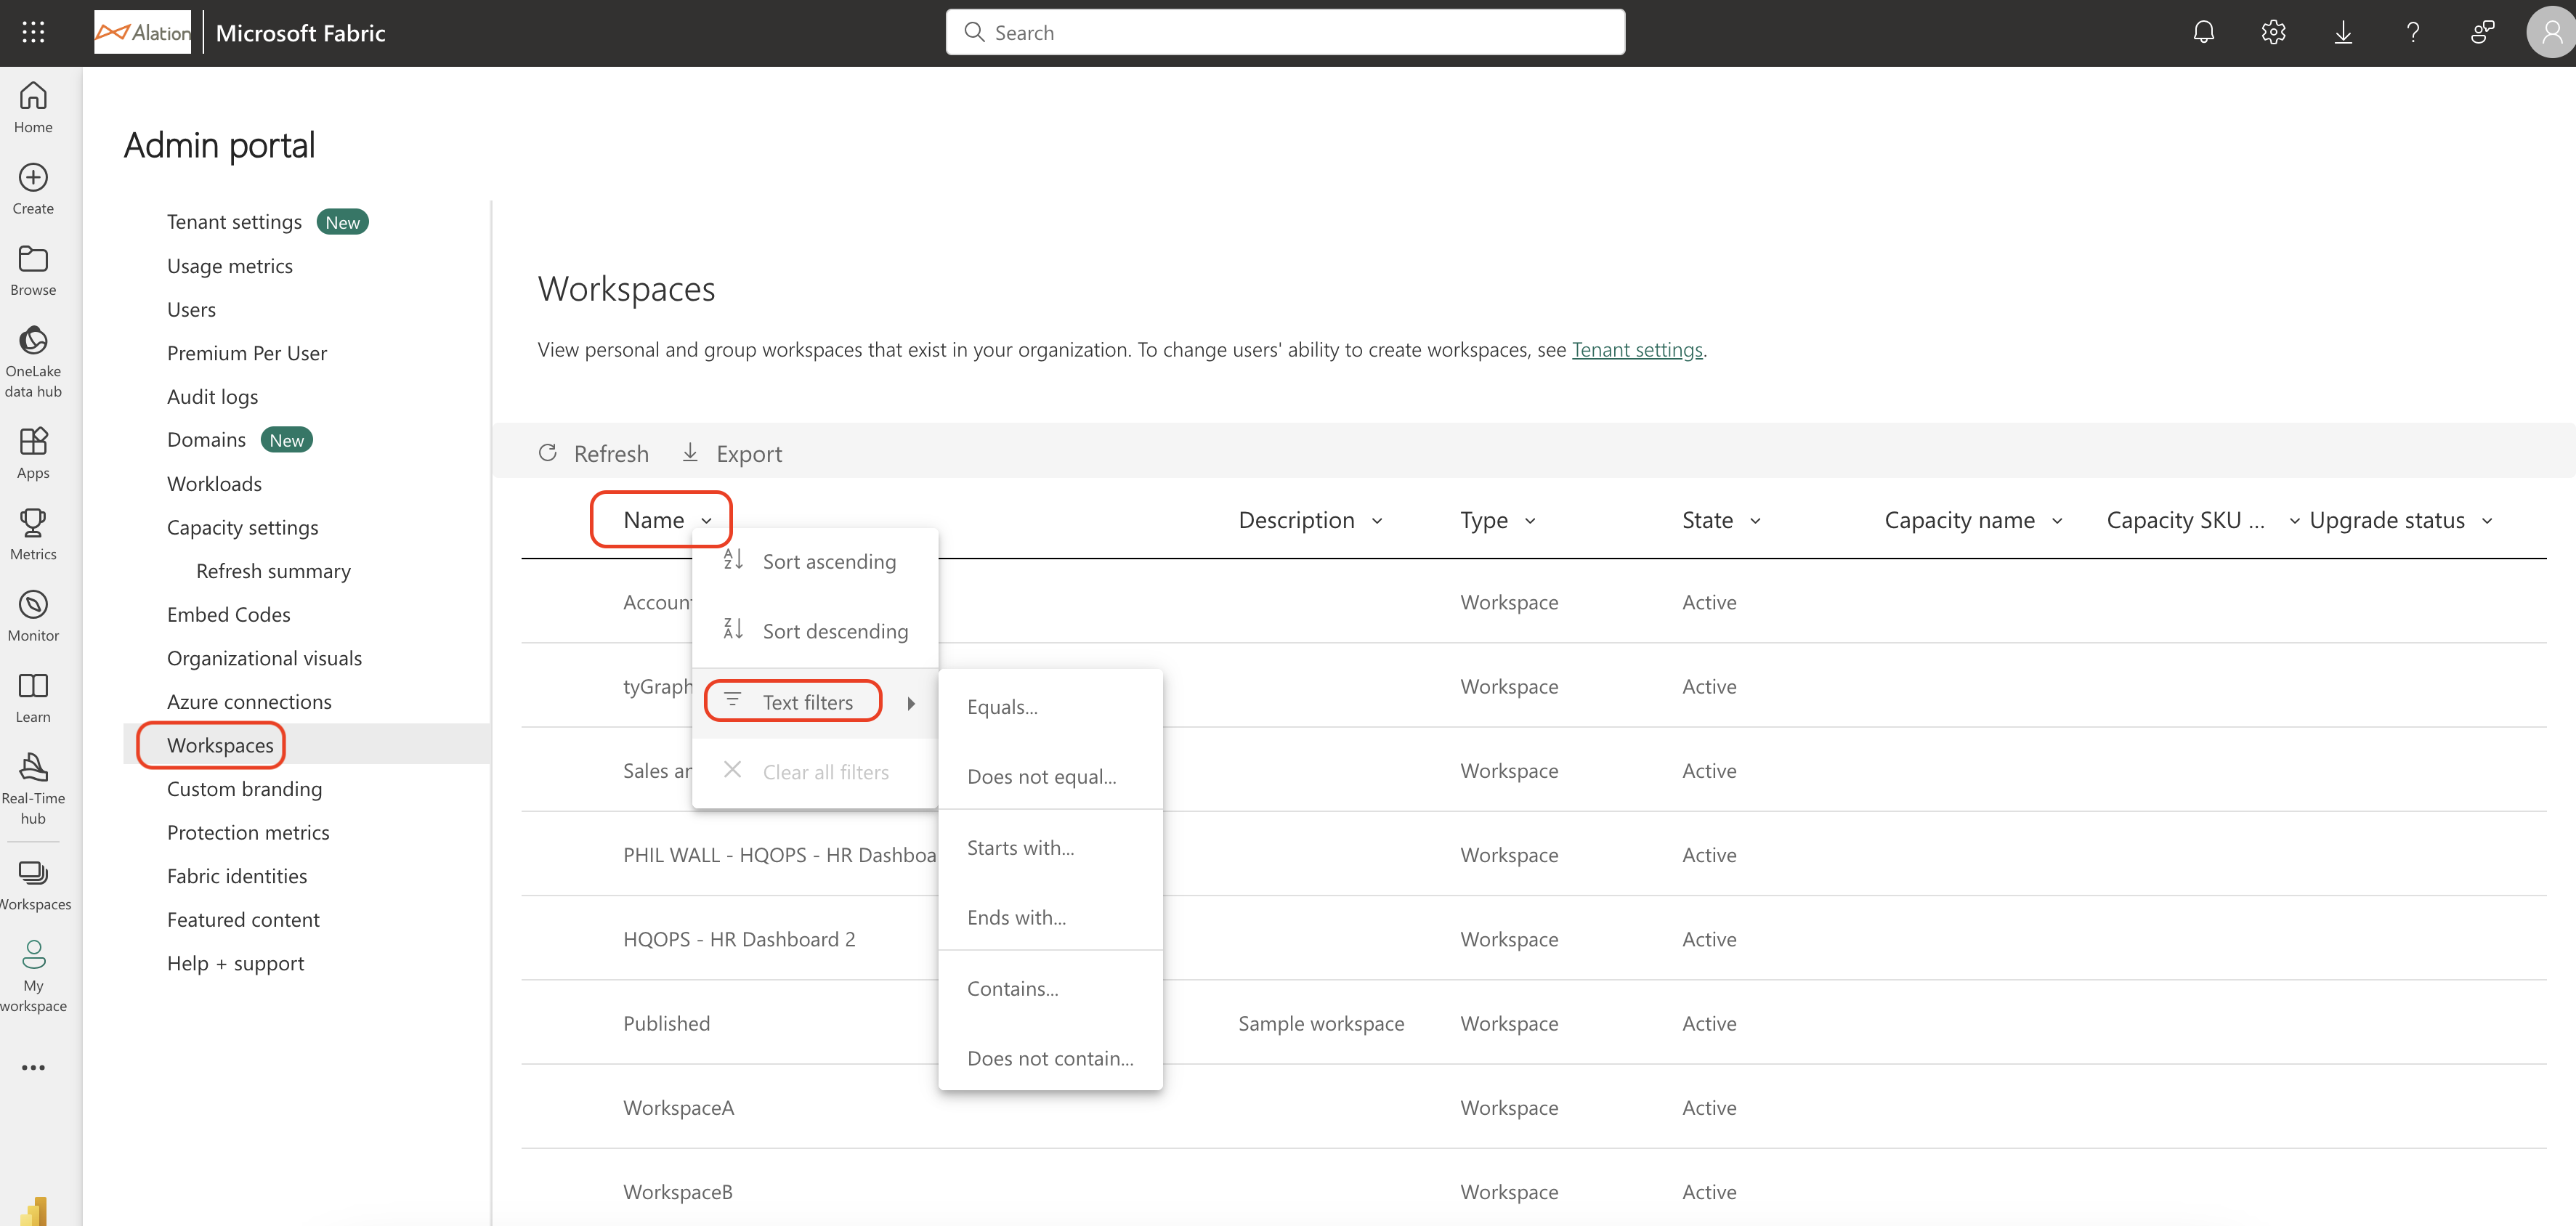Open Embed Codes in admin menu
Screen dimensions: 2576x1226
[x=228, y=615]
